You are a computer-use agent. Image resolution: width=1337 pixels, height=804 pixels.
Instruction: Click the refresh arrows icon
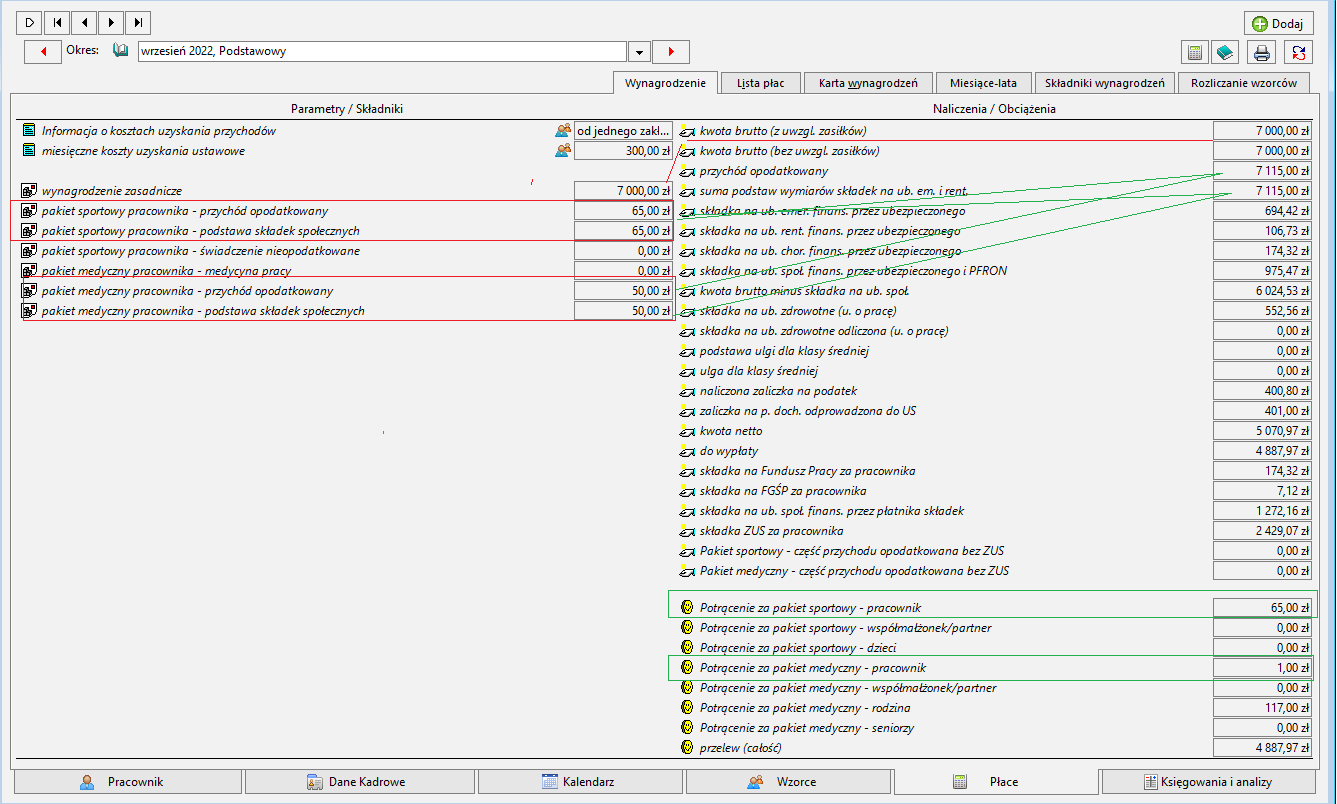point(1298,52)
